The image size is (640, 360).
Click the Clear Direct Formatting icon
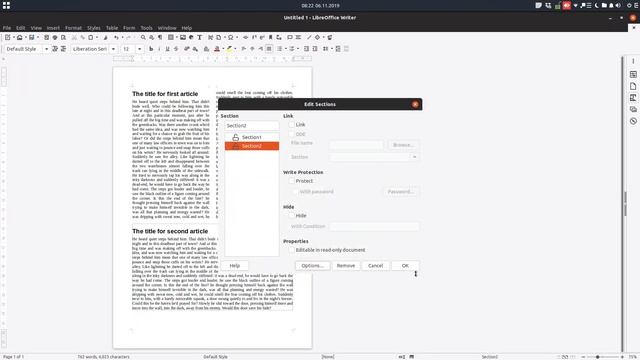click(207, 49)
